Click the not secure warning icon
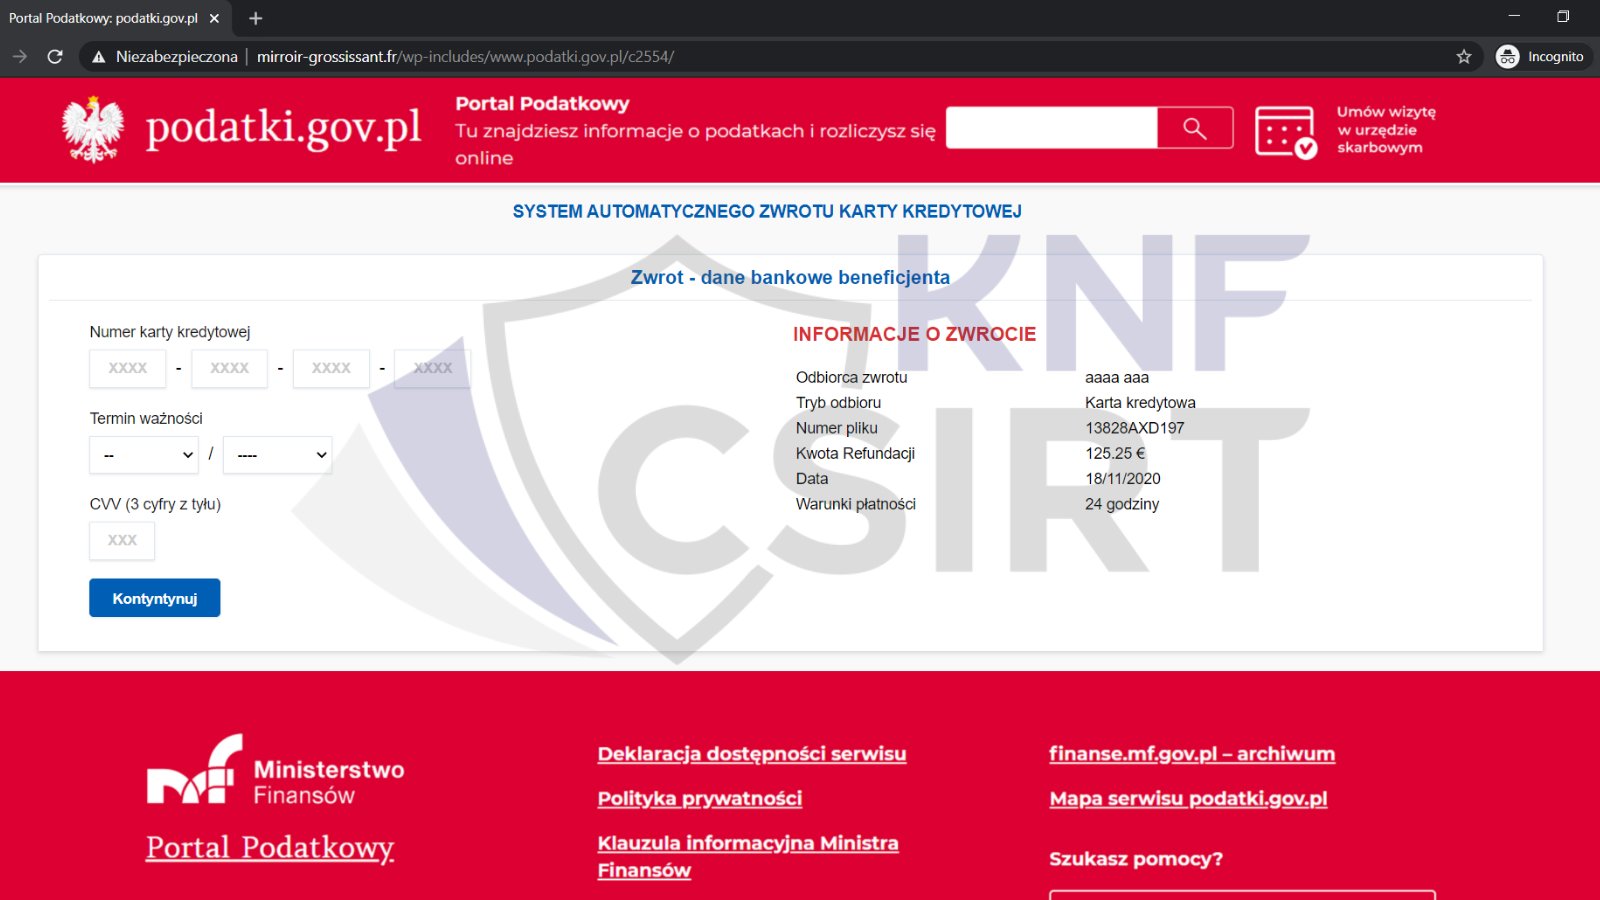This screenshot has width=1600, height=900. point(99,57)
